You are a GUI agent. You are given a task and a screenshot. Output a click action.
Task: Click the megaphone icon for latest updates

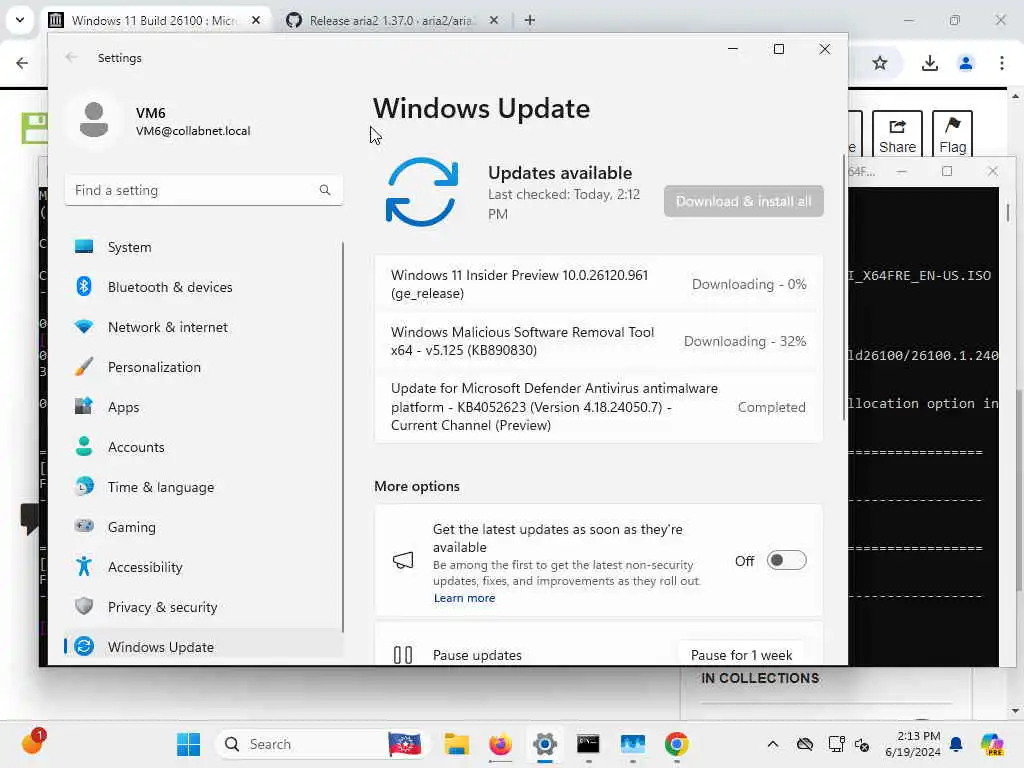[403, 560]
